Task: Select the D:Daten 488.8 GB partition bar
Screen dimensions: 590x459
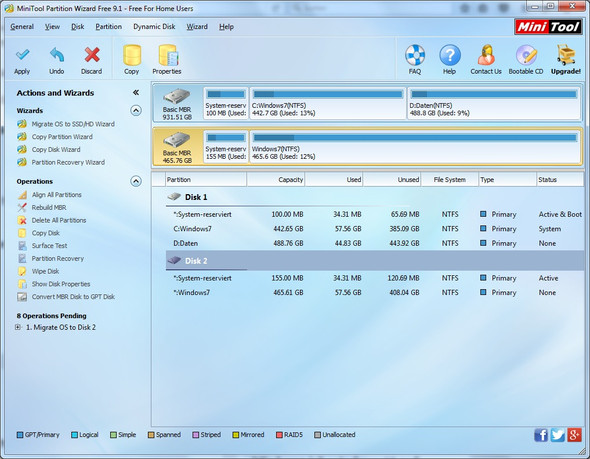Action: coord(494,103)
